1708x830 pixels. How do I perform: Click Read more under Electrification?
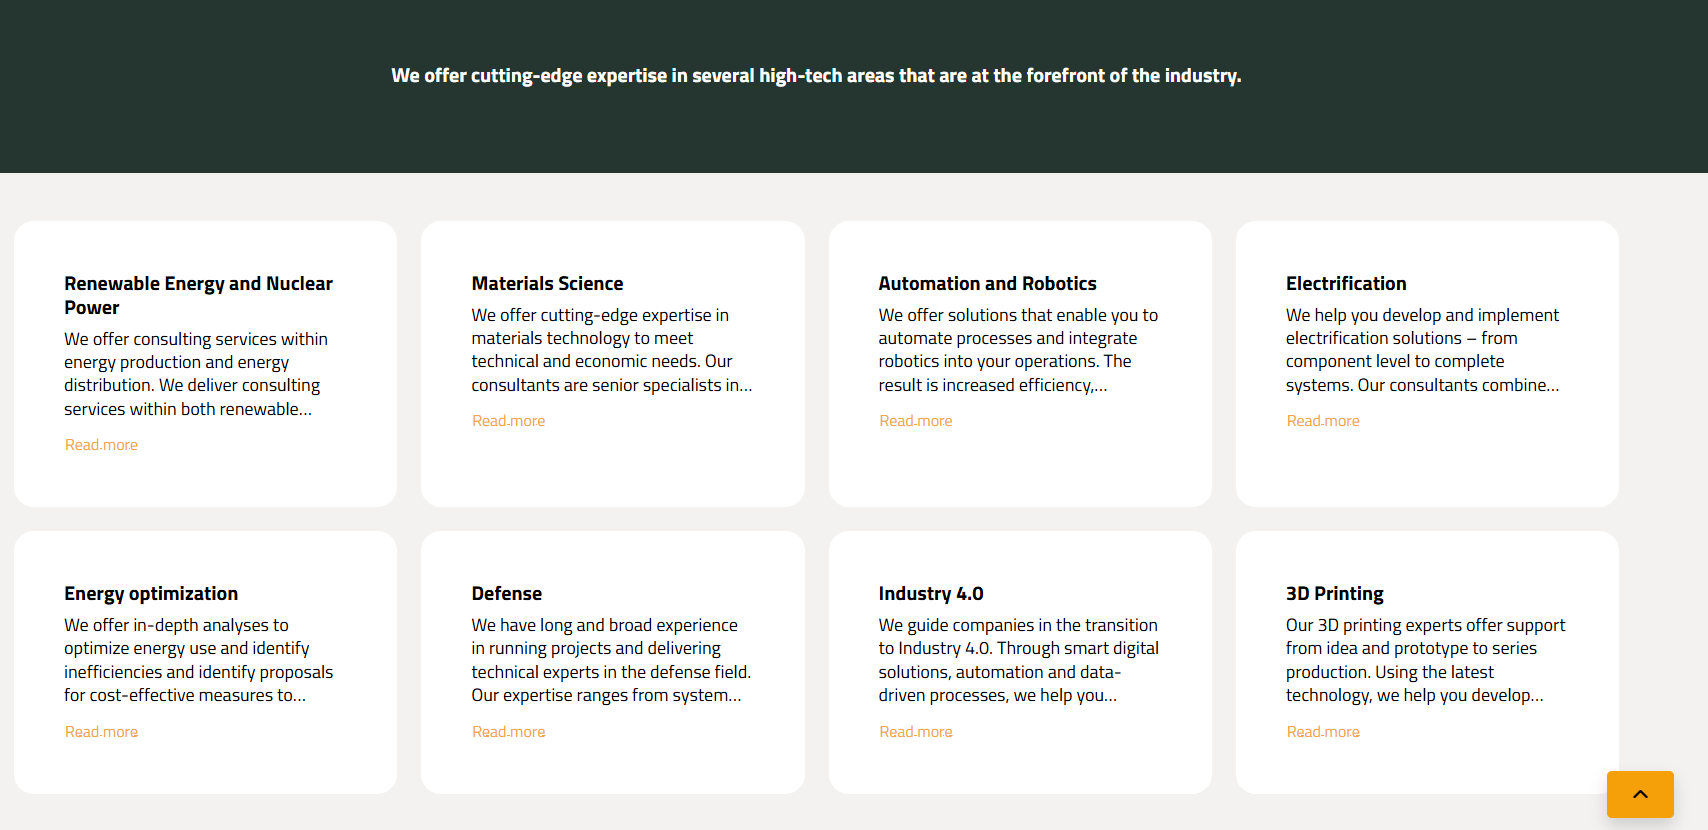point(1322,421)
